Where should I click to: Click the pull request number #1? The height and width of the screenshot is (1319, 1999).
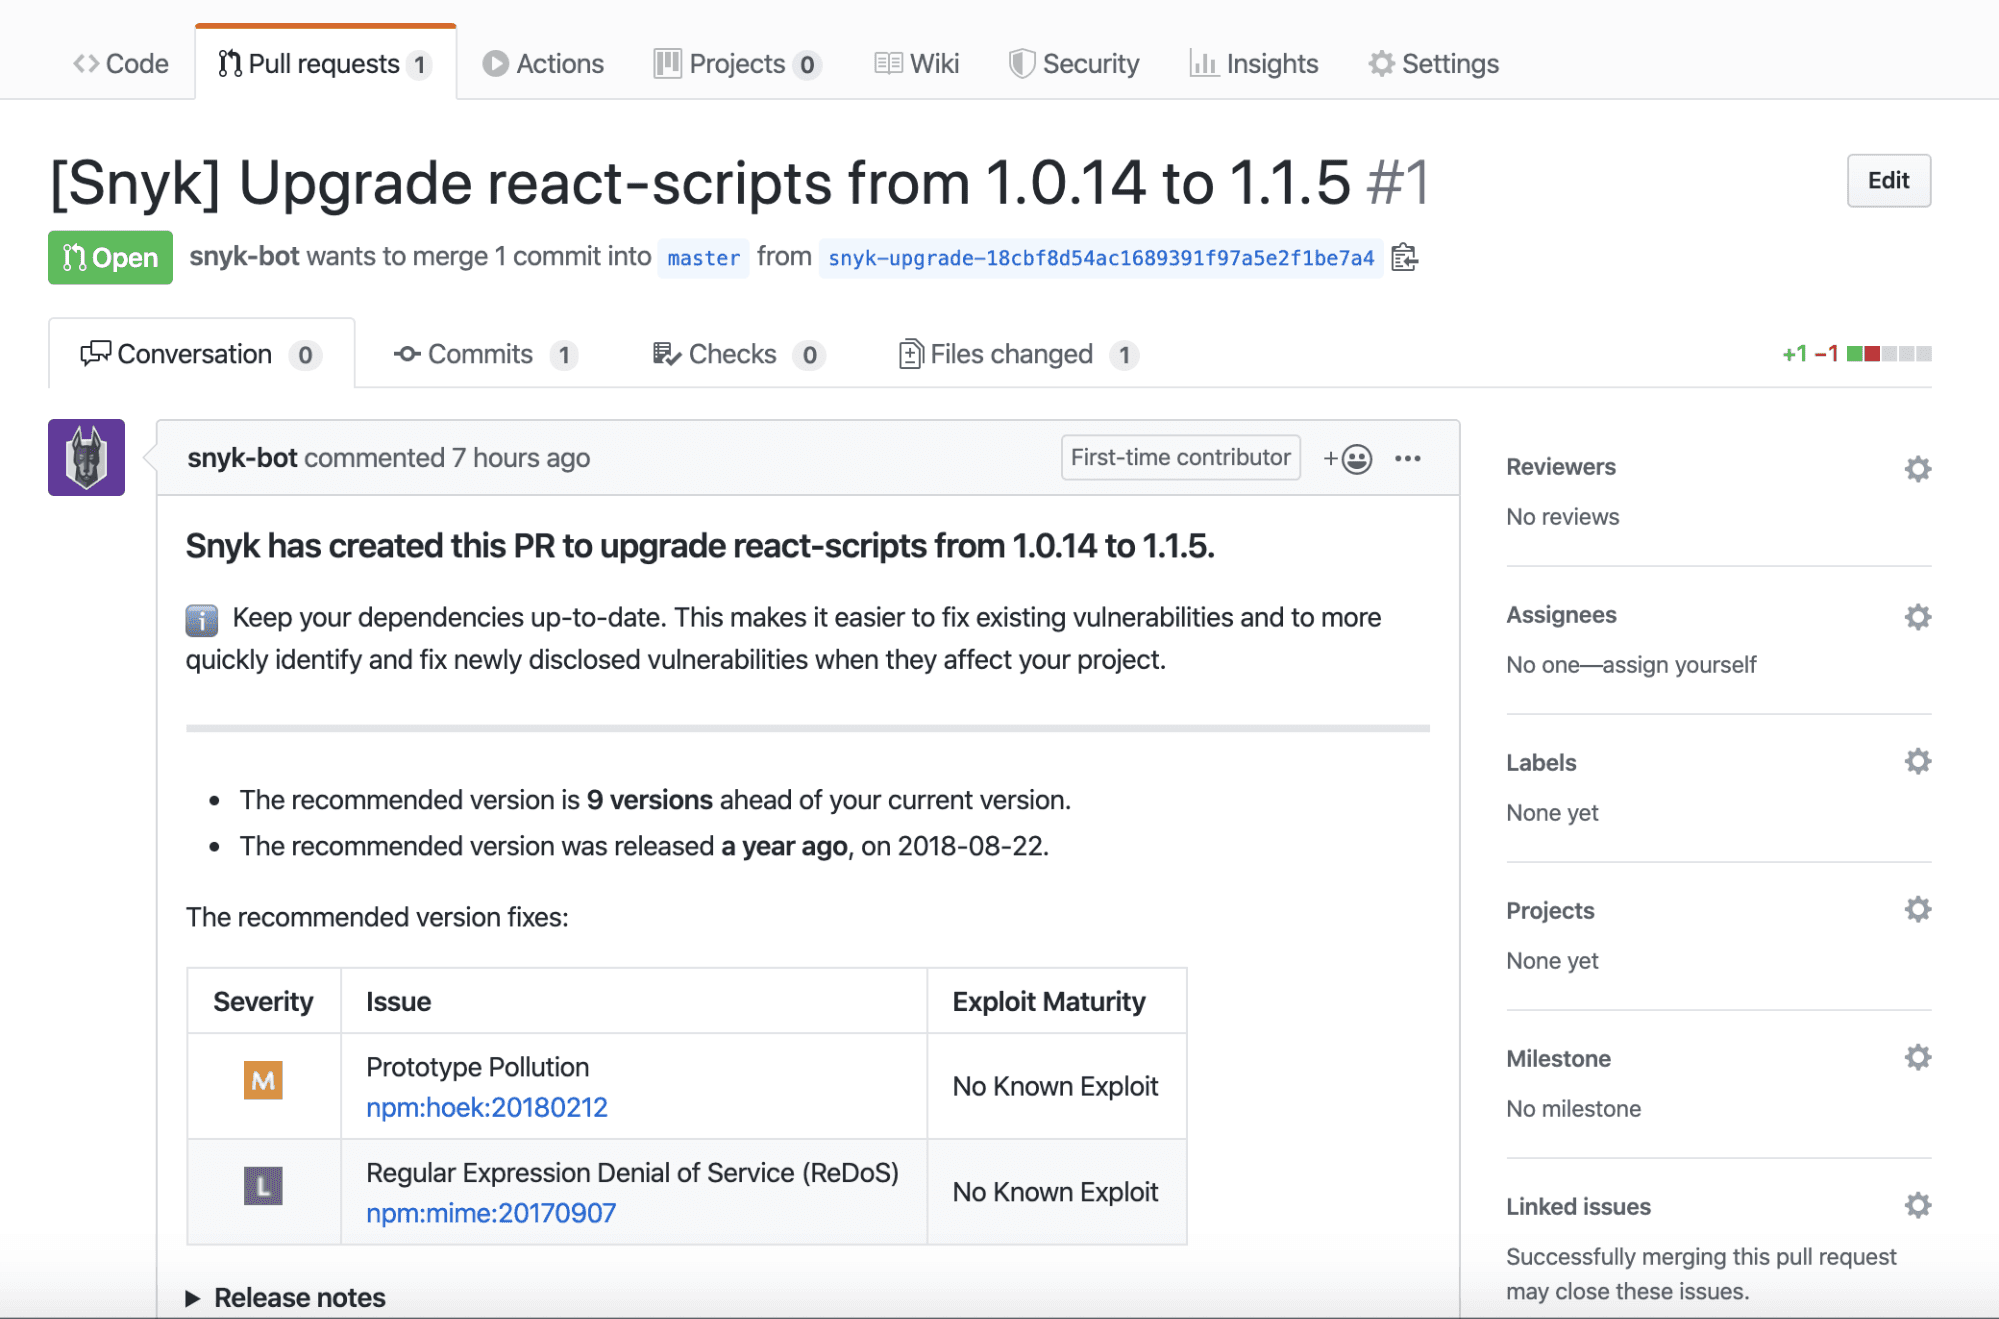coord(1398,183)
